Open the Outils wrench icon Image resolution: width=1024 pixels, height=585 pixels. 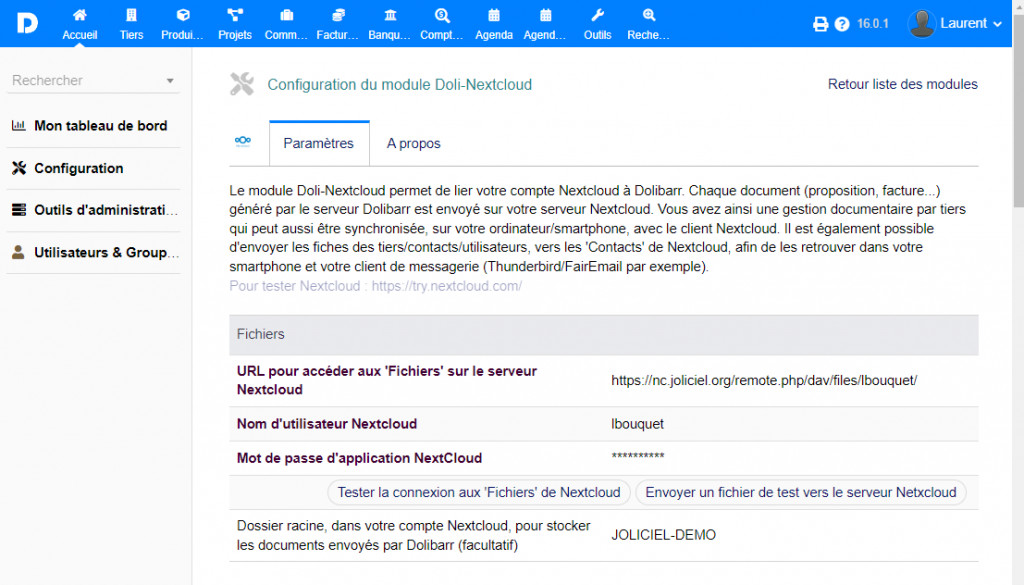pyautogui.click(x=597, y=14)
